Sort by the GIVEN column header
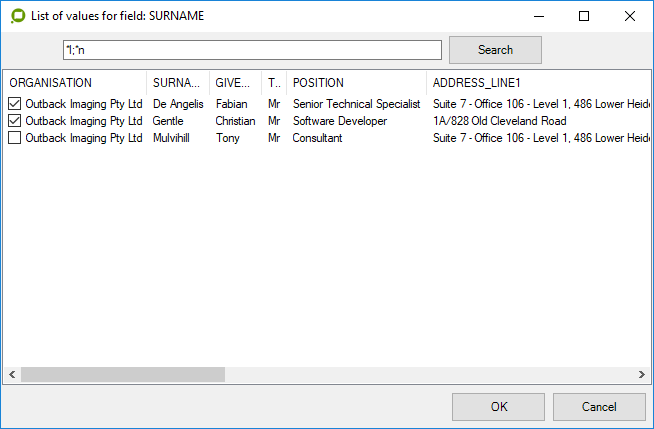The width and height of the screenshot is (654, 429). click(234, 83)
